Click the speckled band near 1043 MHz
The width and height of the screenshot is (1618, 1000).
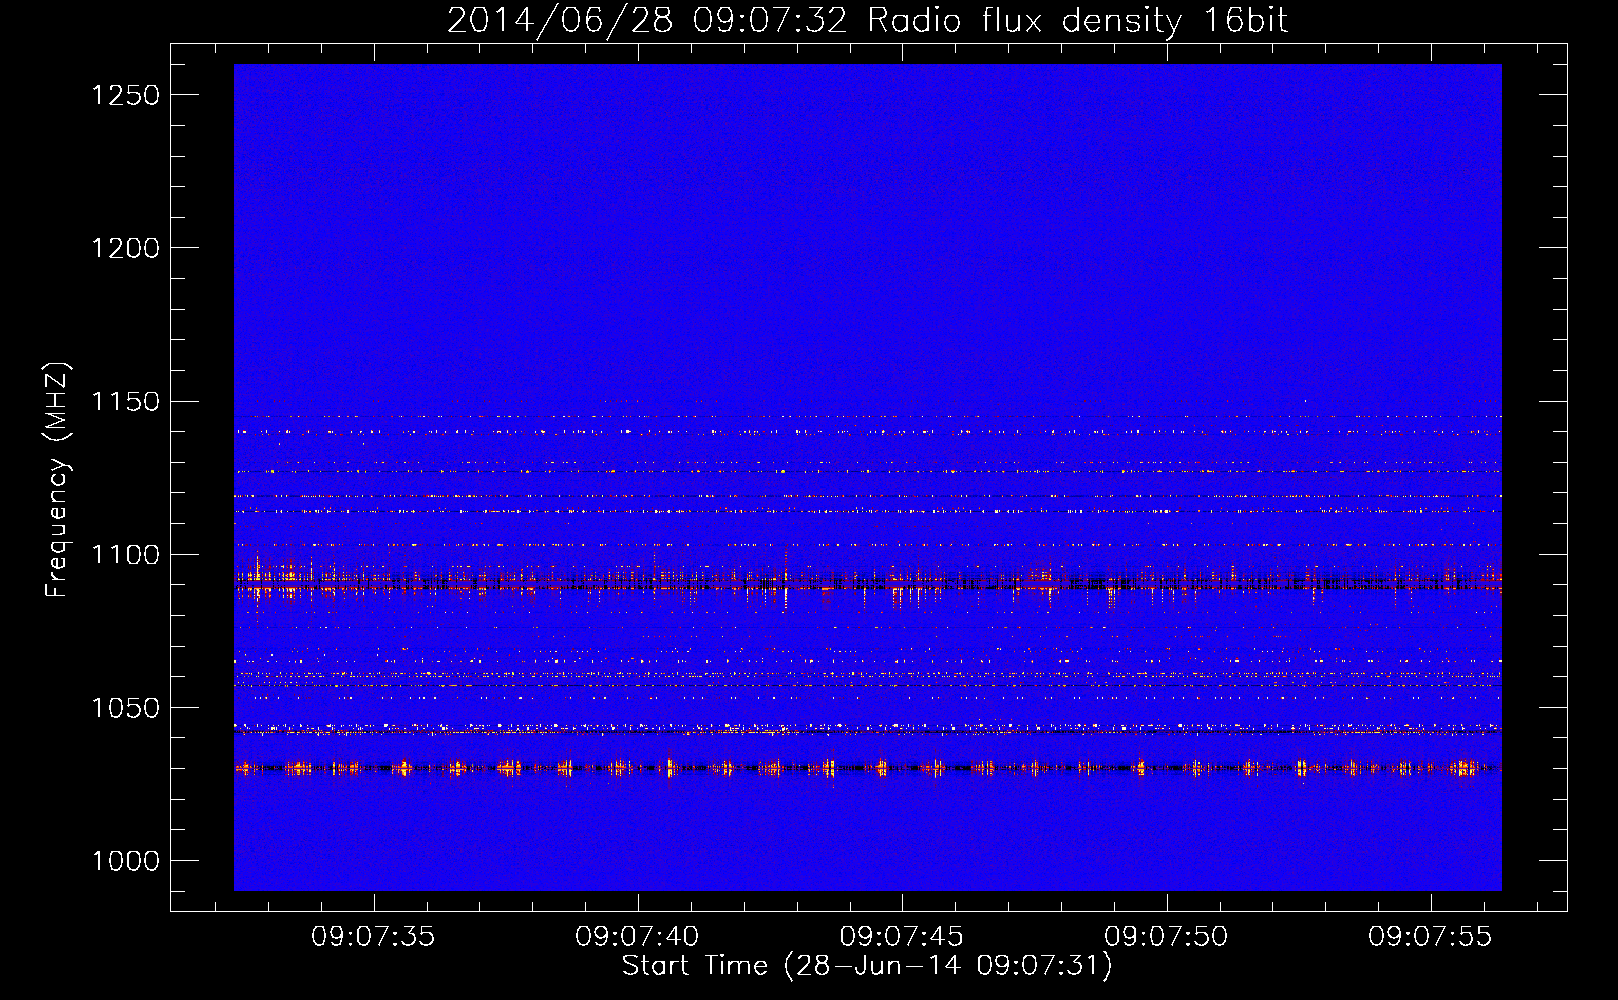click(868, 729)
